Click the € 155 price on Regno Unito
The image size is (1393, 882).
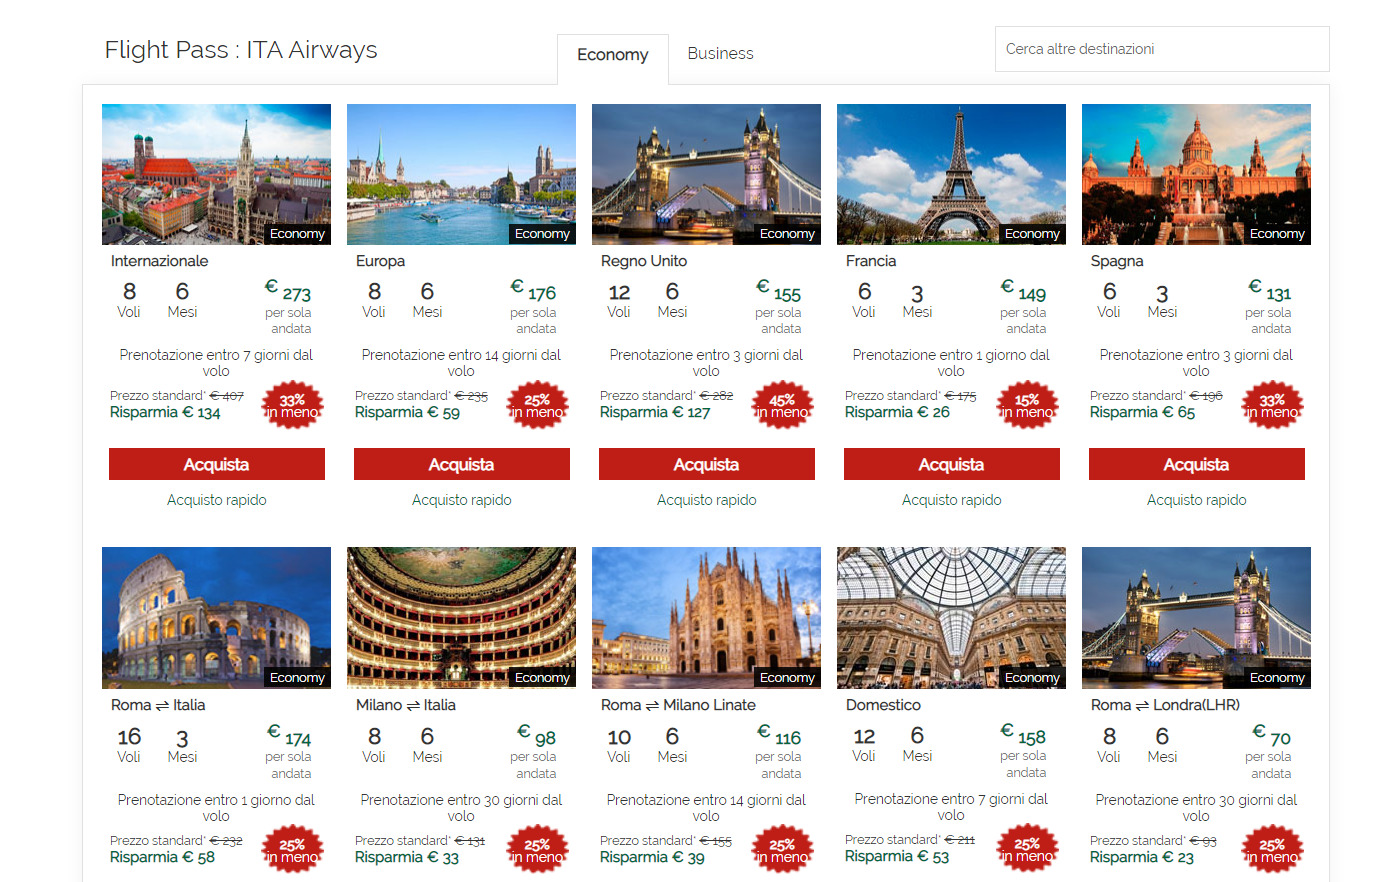click(779, 291)
